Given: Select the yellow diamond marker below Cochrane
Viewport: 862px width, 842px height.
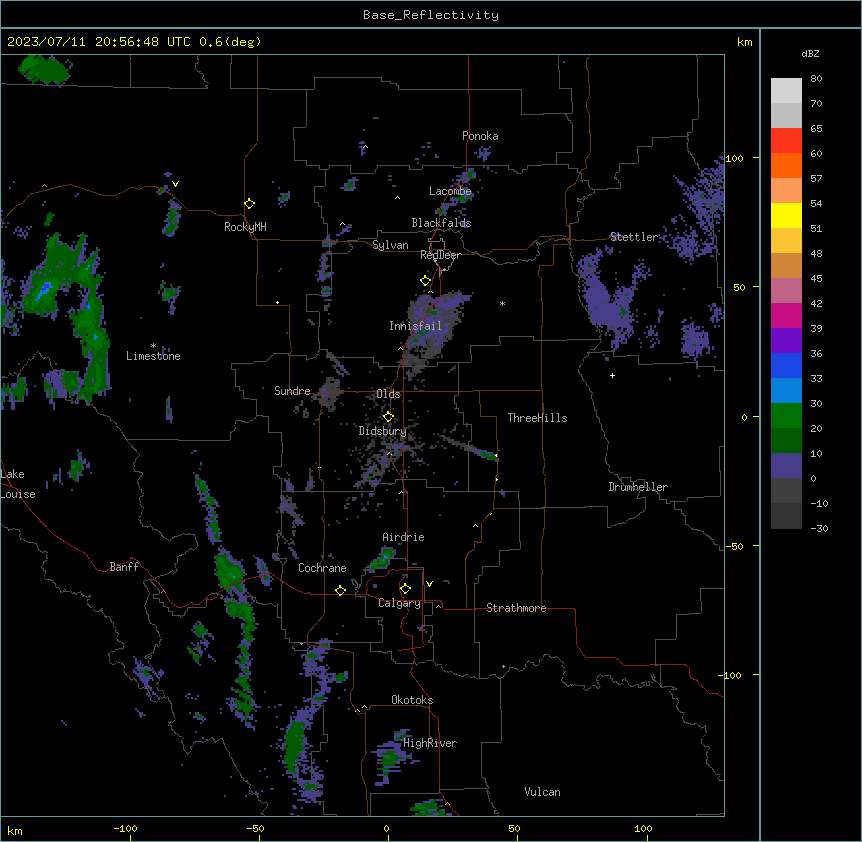Looking at the screenshot, I should 340,590.
